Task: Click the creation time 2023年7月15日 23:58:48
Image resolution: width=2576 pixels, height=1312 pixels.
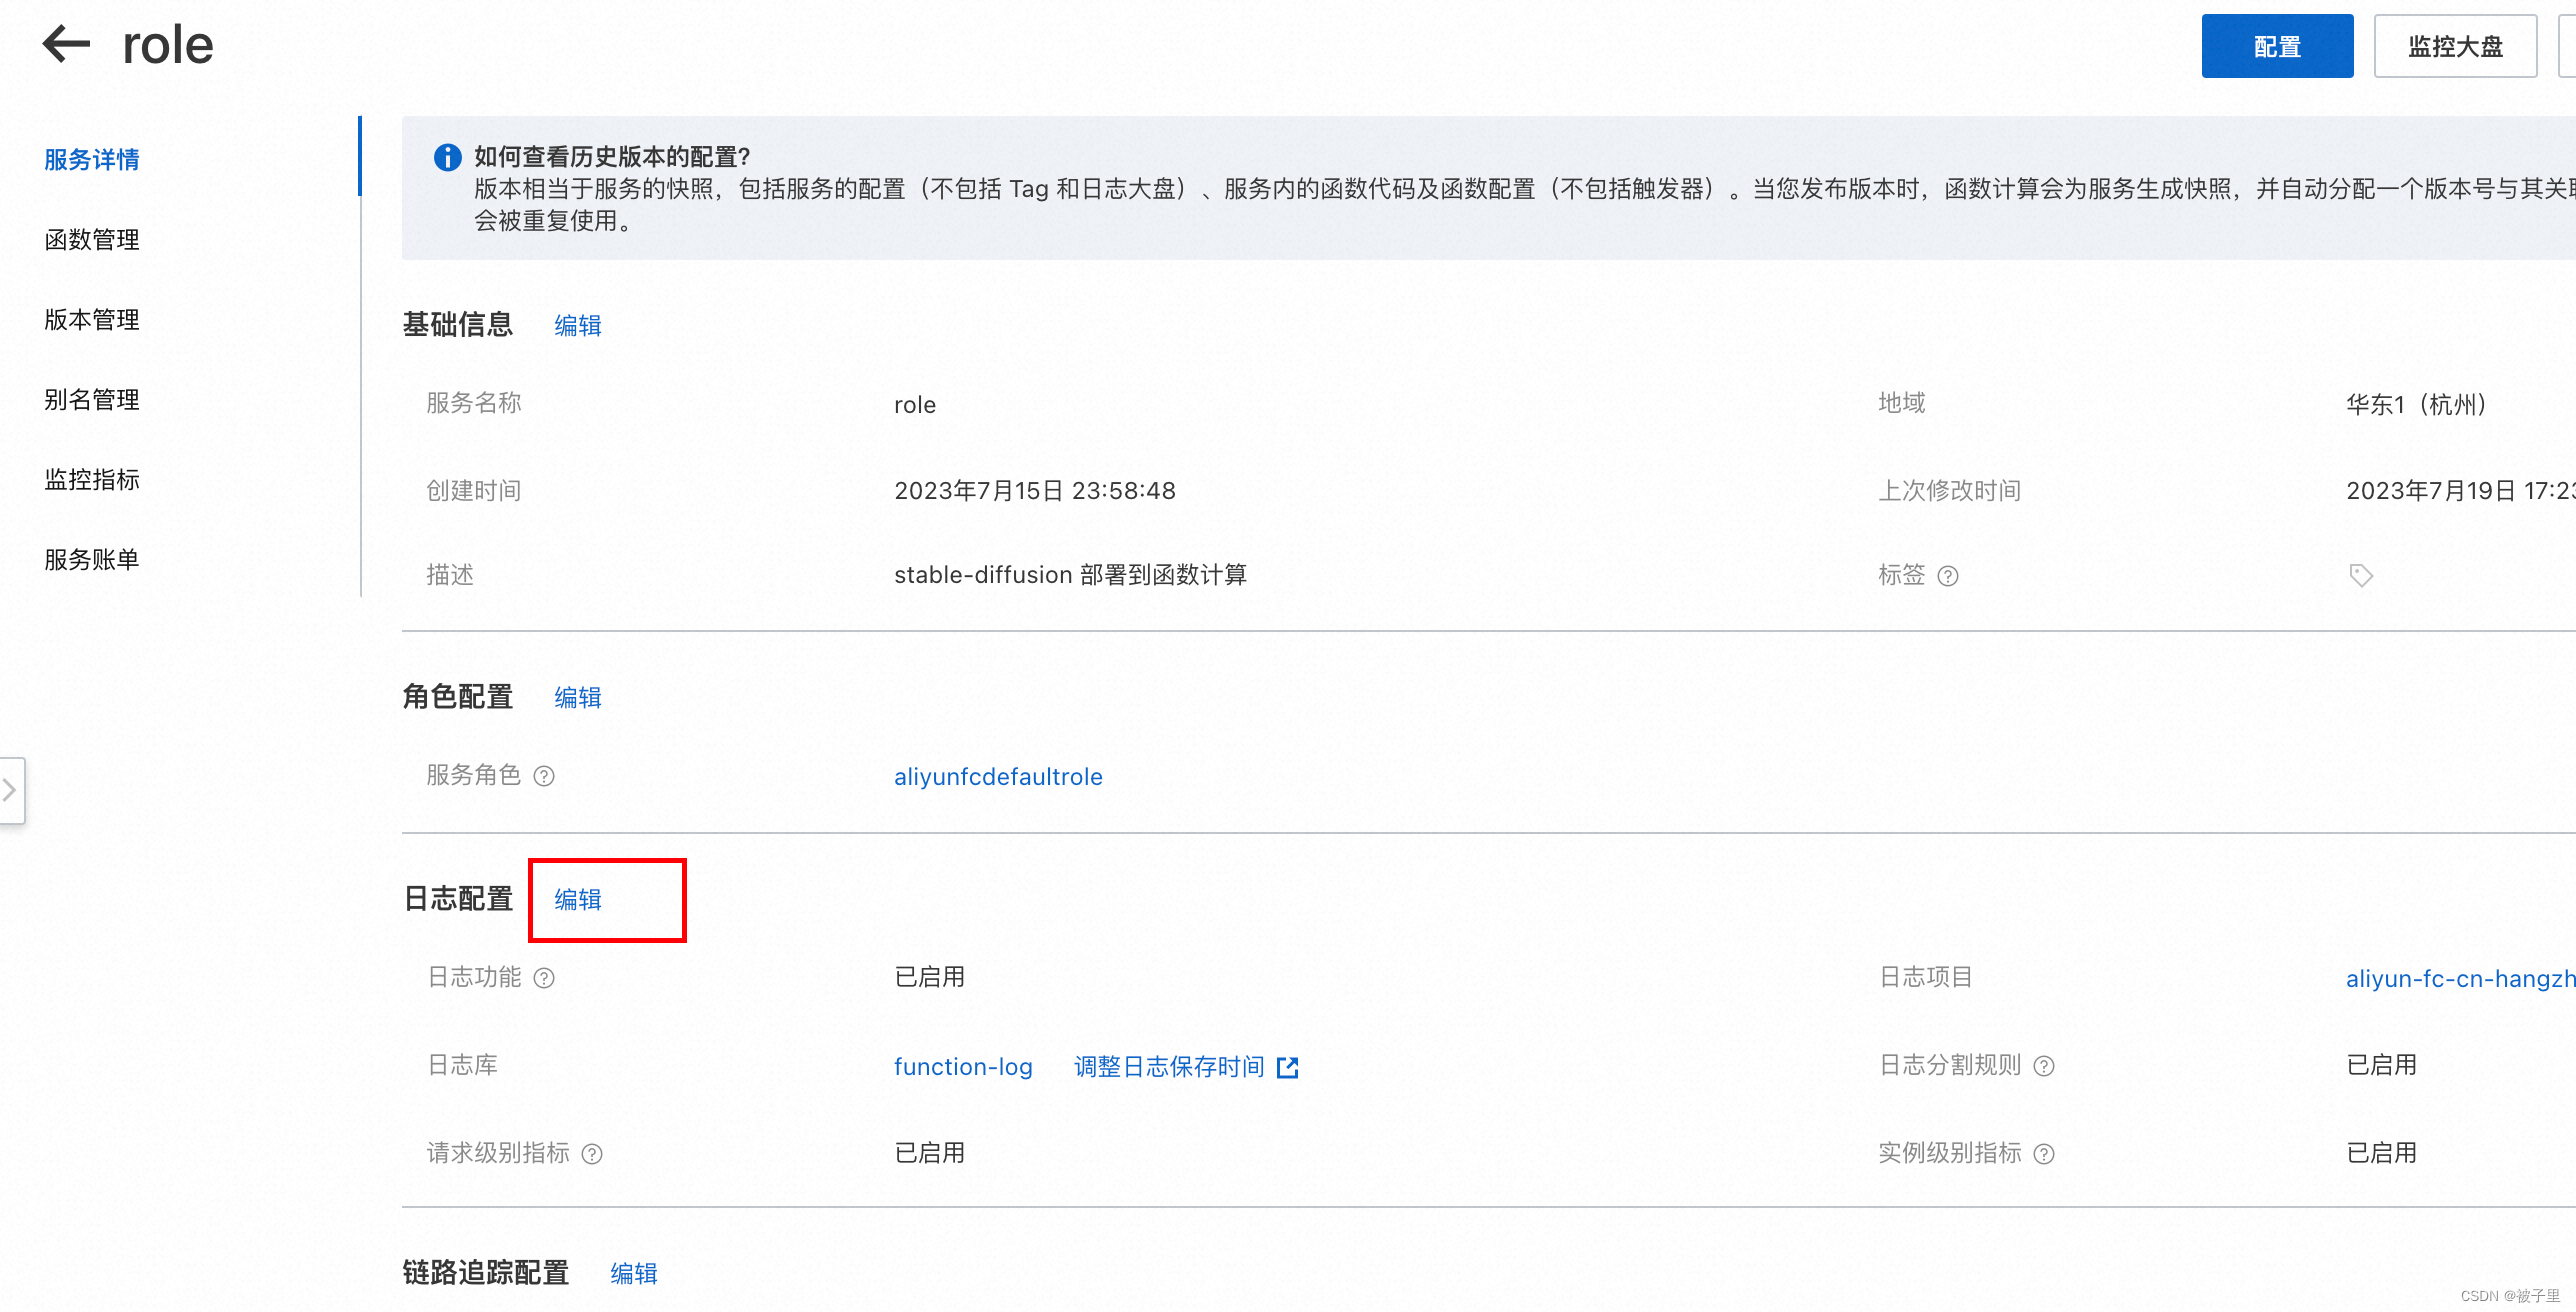Action: (1035, 491)
